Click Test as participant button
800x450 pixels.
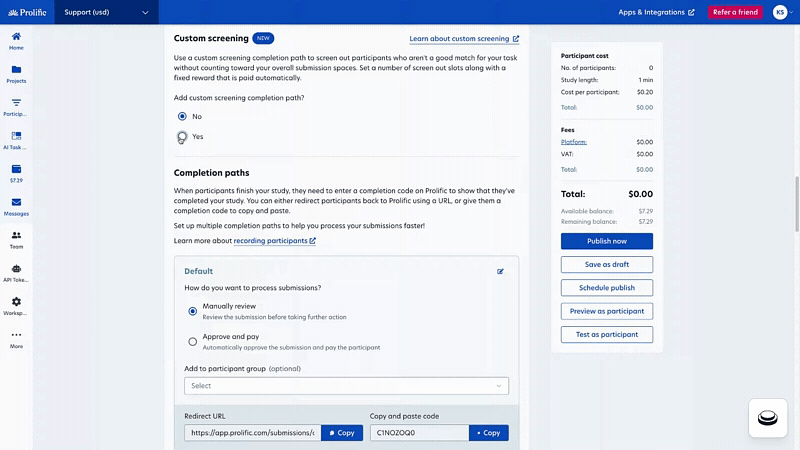click(607, 335)
